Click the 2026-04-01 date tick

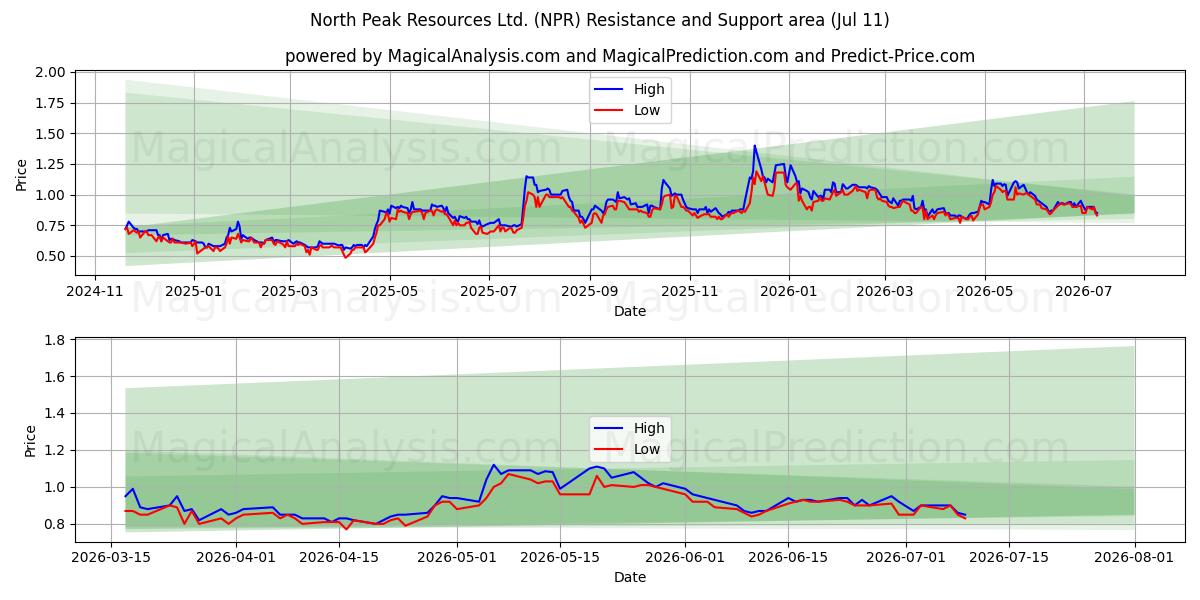236,557
